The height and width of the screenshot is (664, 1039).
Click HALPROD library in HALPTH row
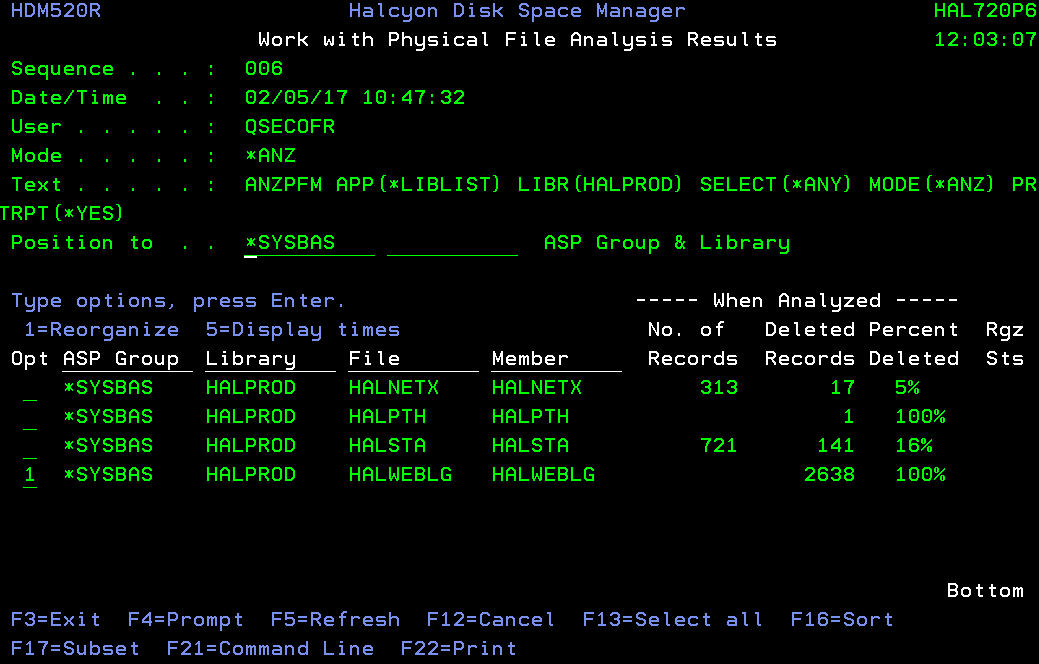(251, 417)
